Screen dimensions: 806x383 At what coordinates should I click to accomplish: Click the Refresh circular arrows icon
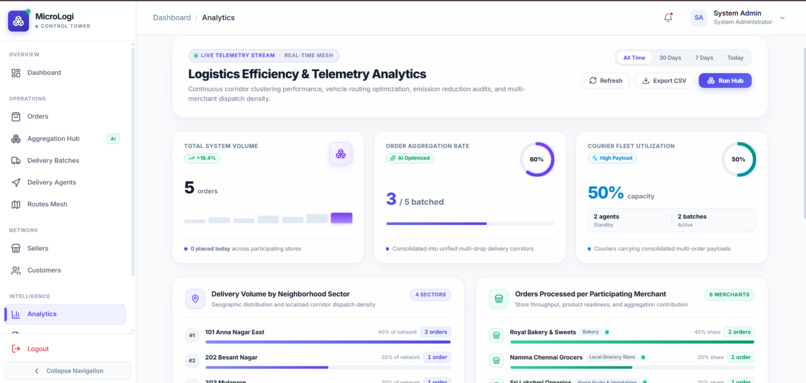pos(593,81)
